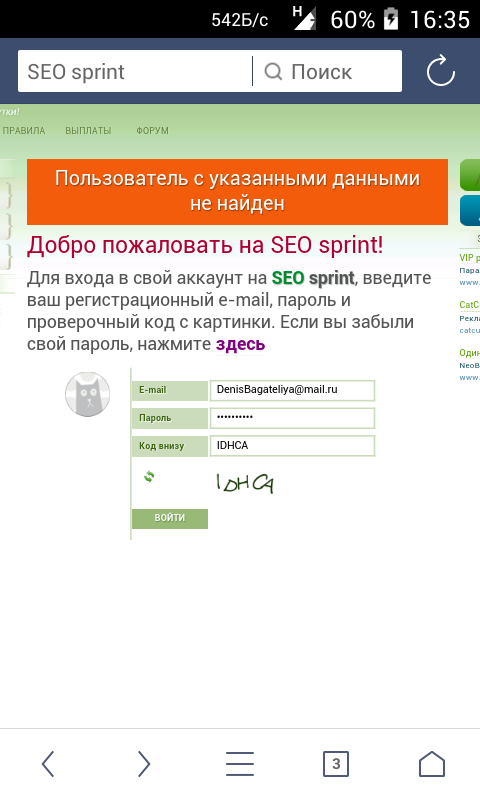Focus the Пароль password field

(292, 418)
